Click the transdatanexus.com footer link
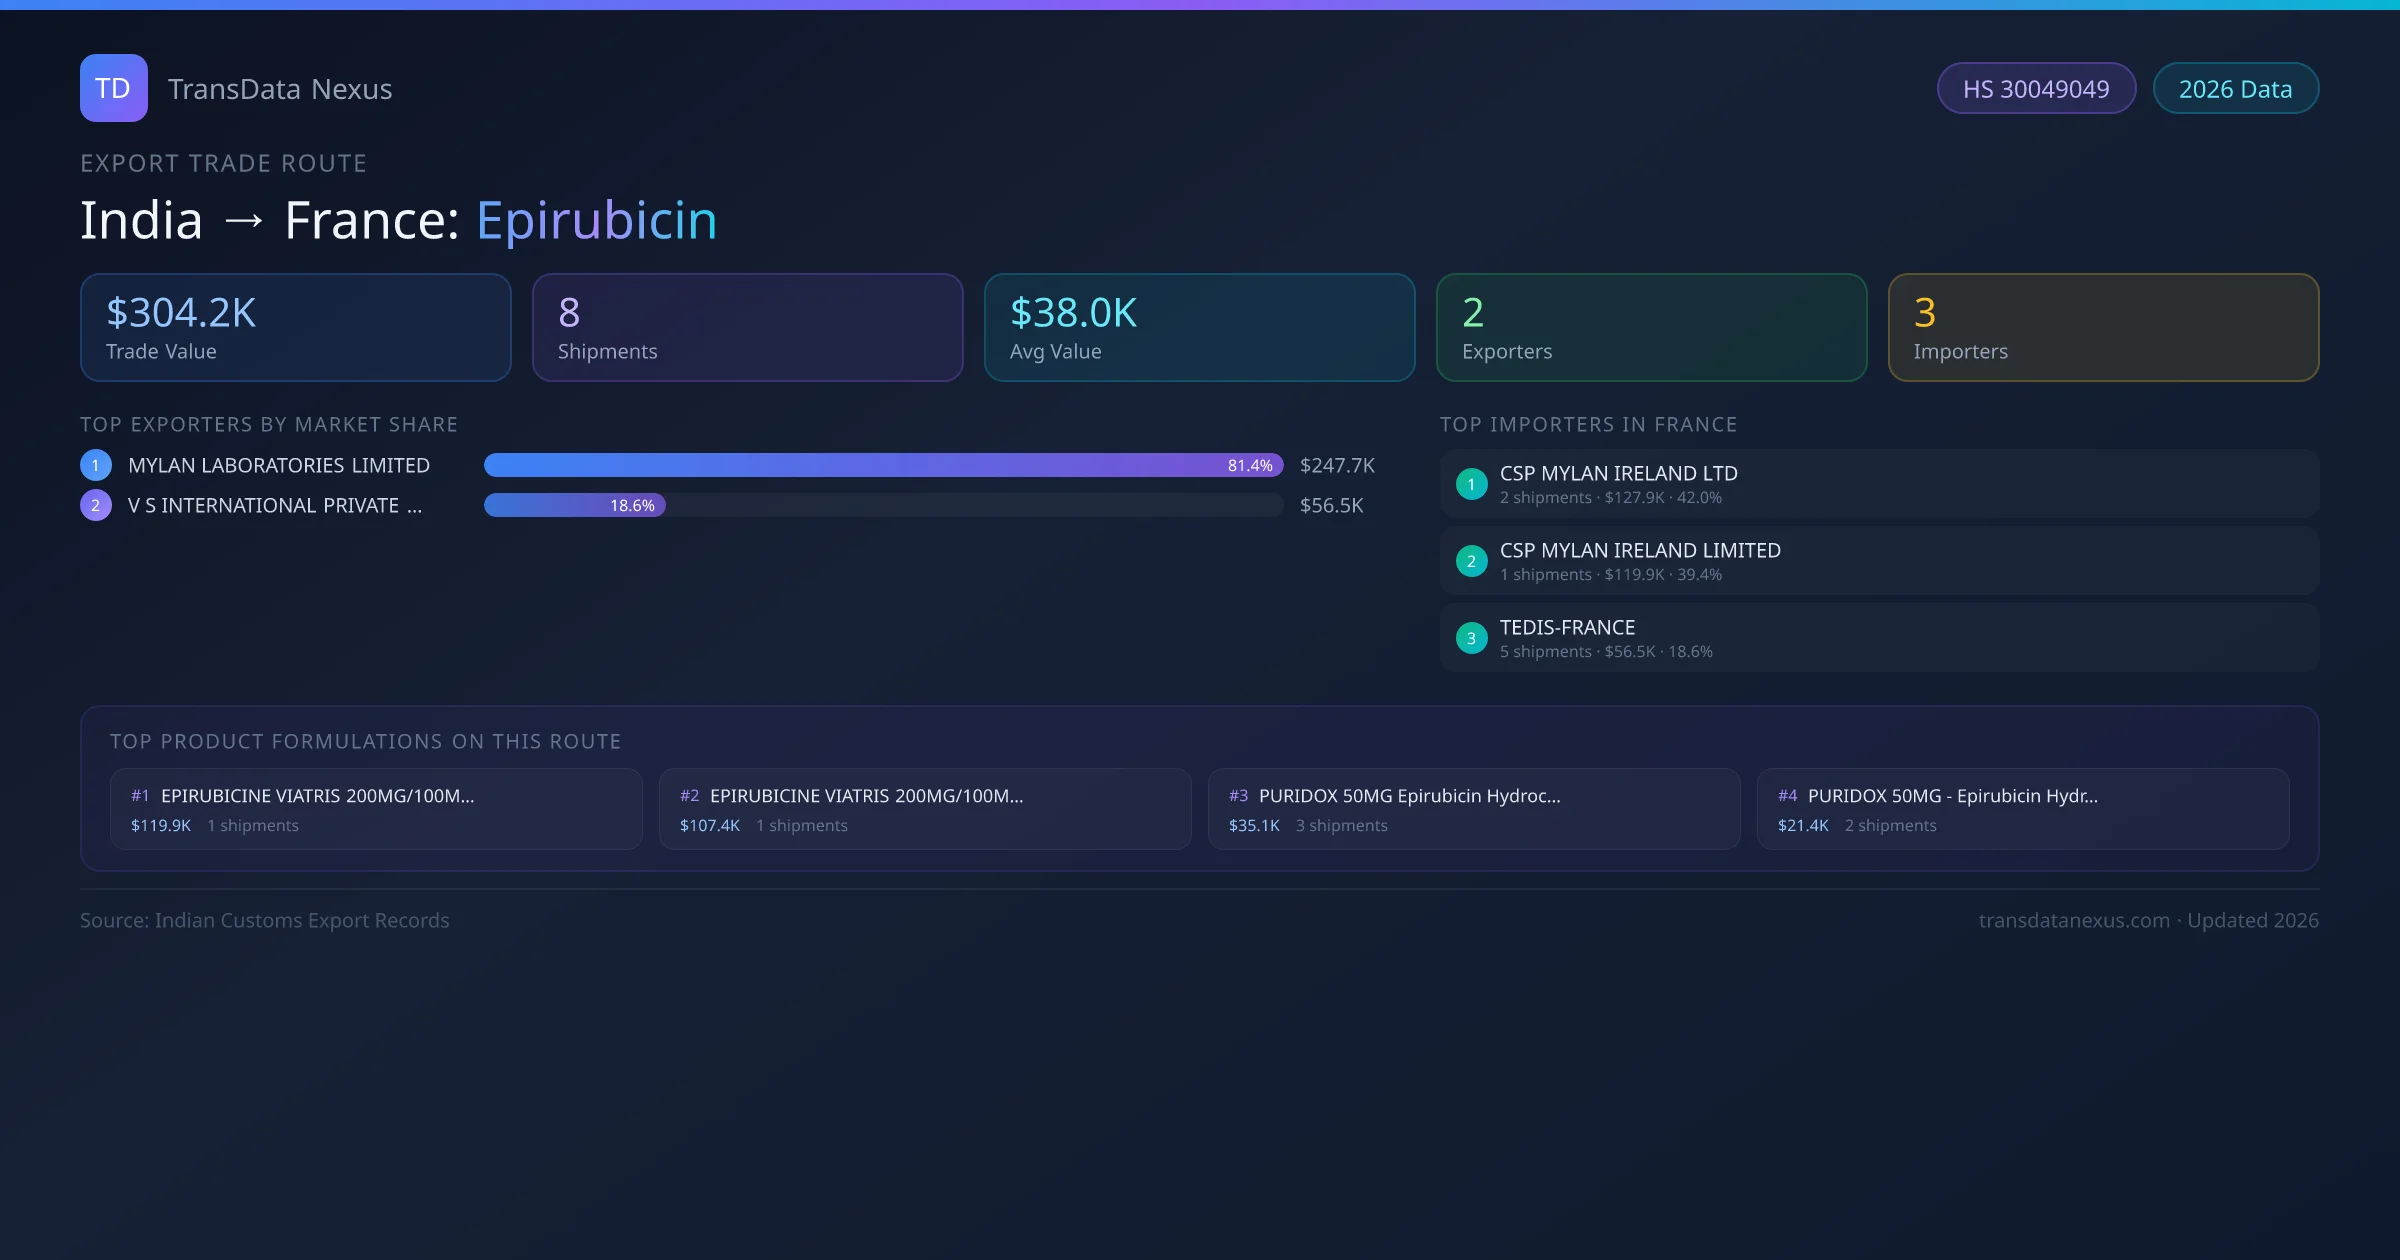 pos(2073,920)
